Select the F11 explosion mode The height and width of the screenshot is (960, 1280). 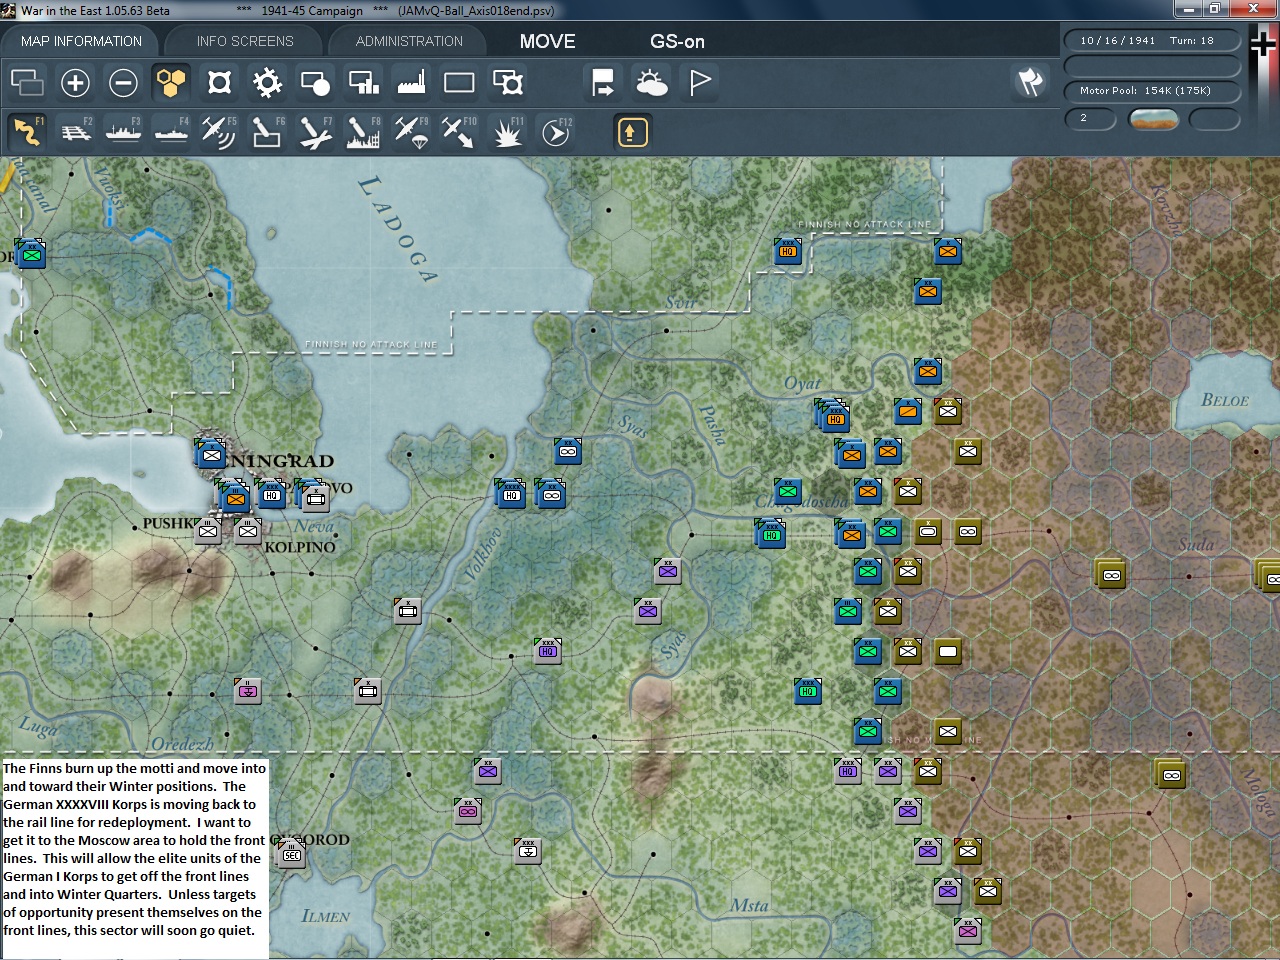(507, 132)
